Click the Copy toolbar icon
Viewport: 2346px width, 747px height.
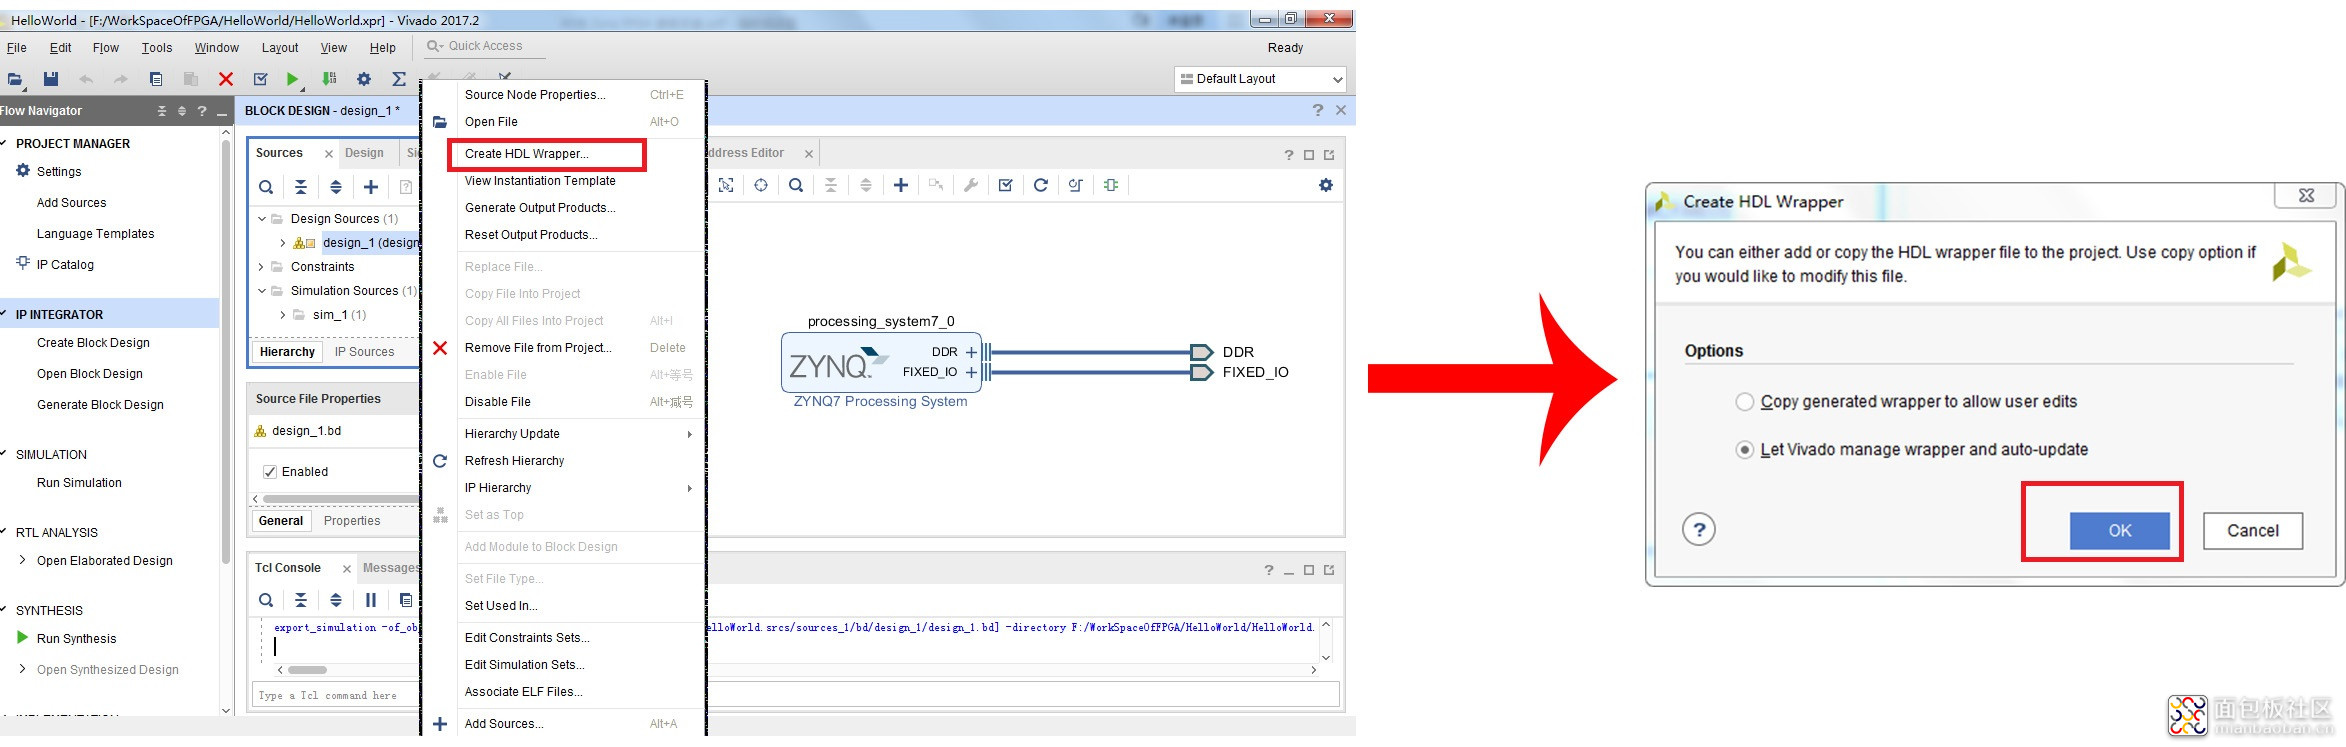pyautogui.click(x=156, y=79)
